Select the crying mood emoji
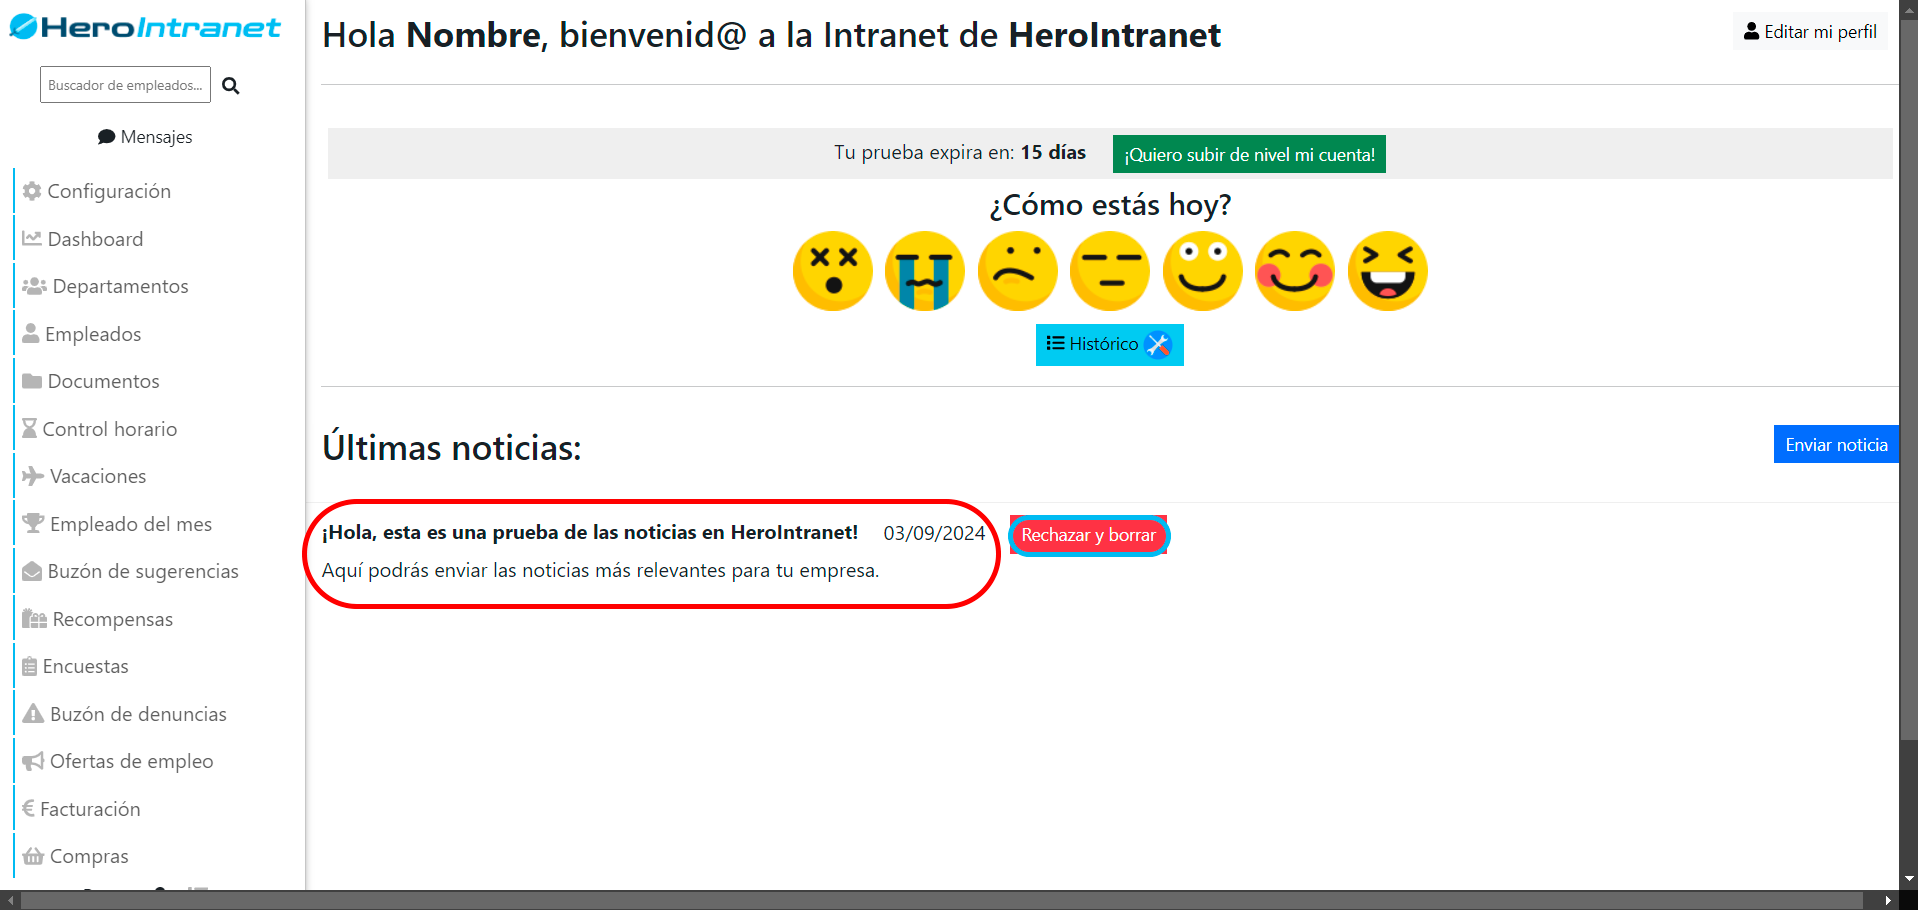The image size is (1918, 910). (925, 271)
